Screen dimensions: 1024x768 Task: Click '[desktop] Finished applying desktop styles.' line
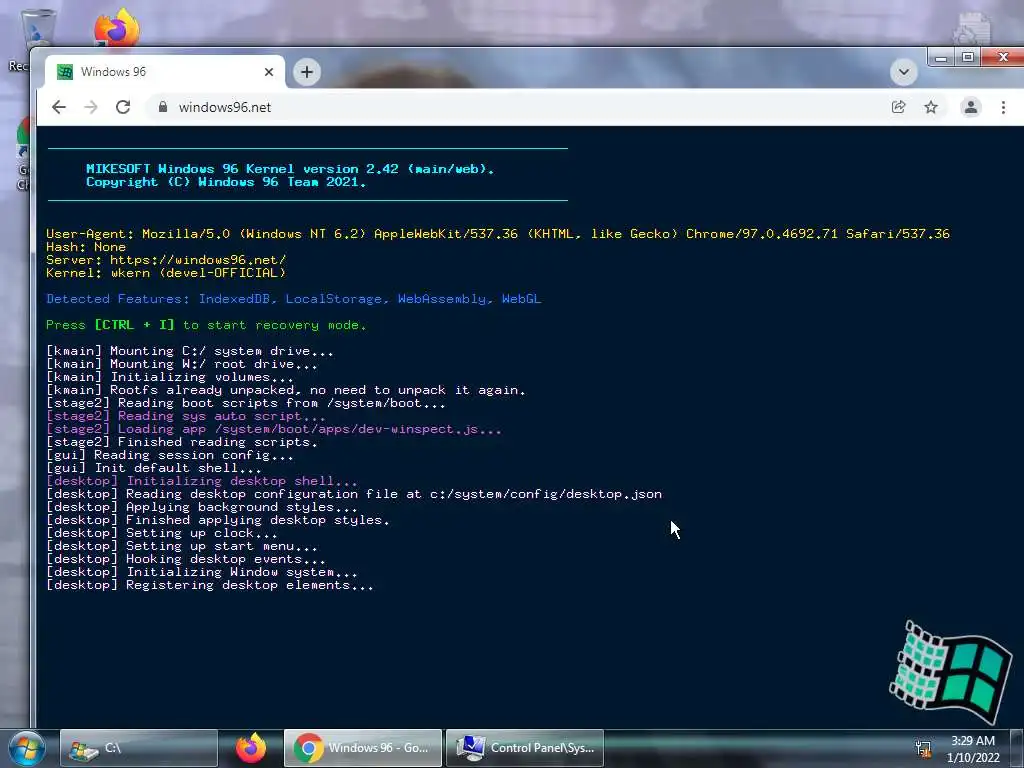coord(217,520)
